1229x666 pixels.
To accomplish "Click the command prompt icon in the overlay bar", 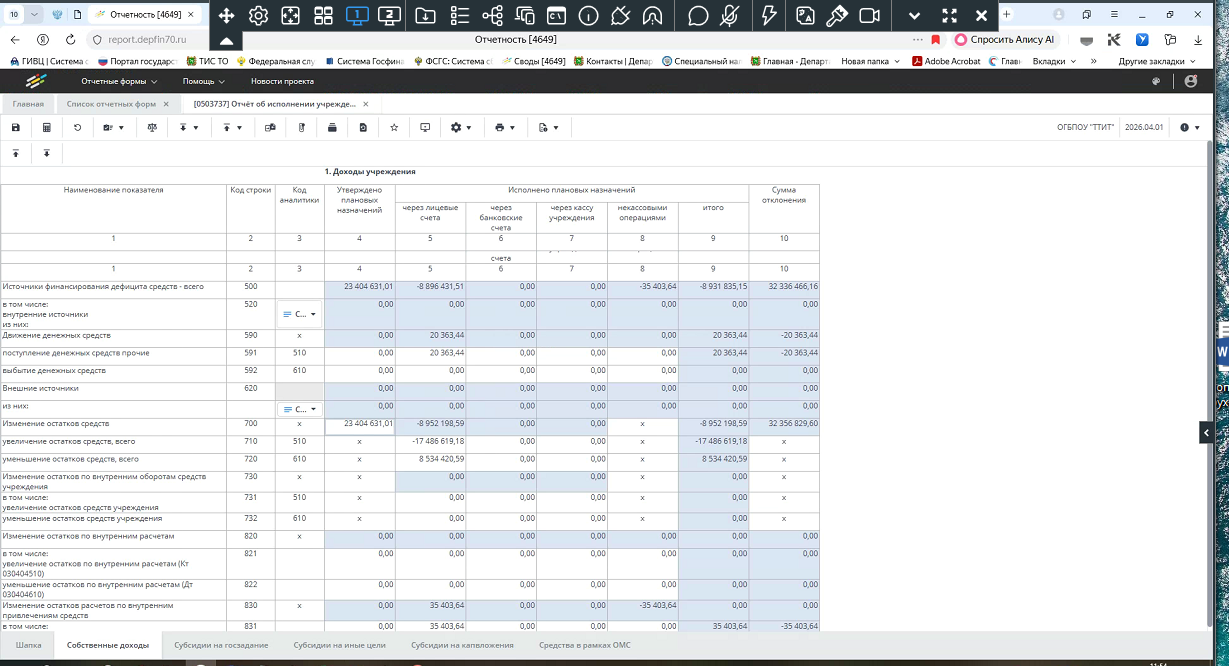I will pos(556,15).
